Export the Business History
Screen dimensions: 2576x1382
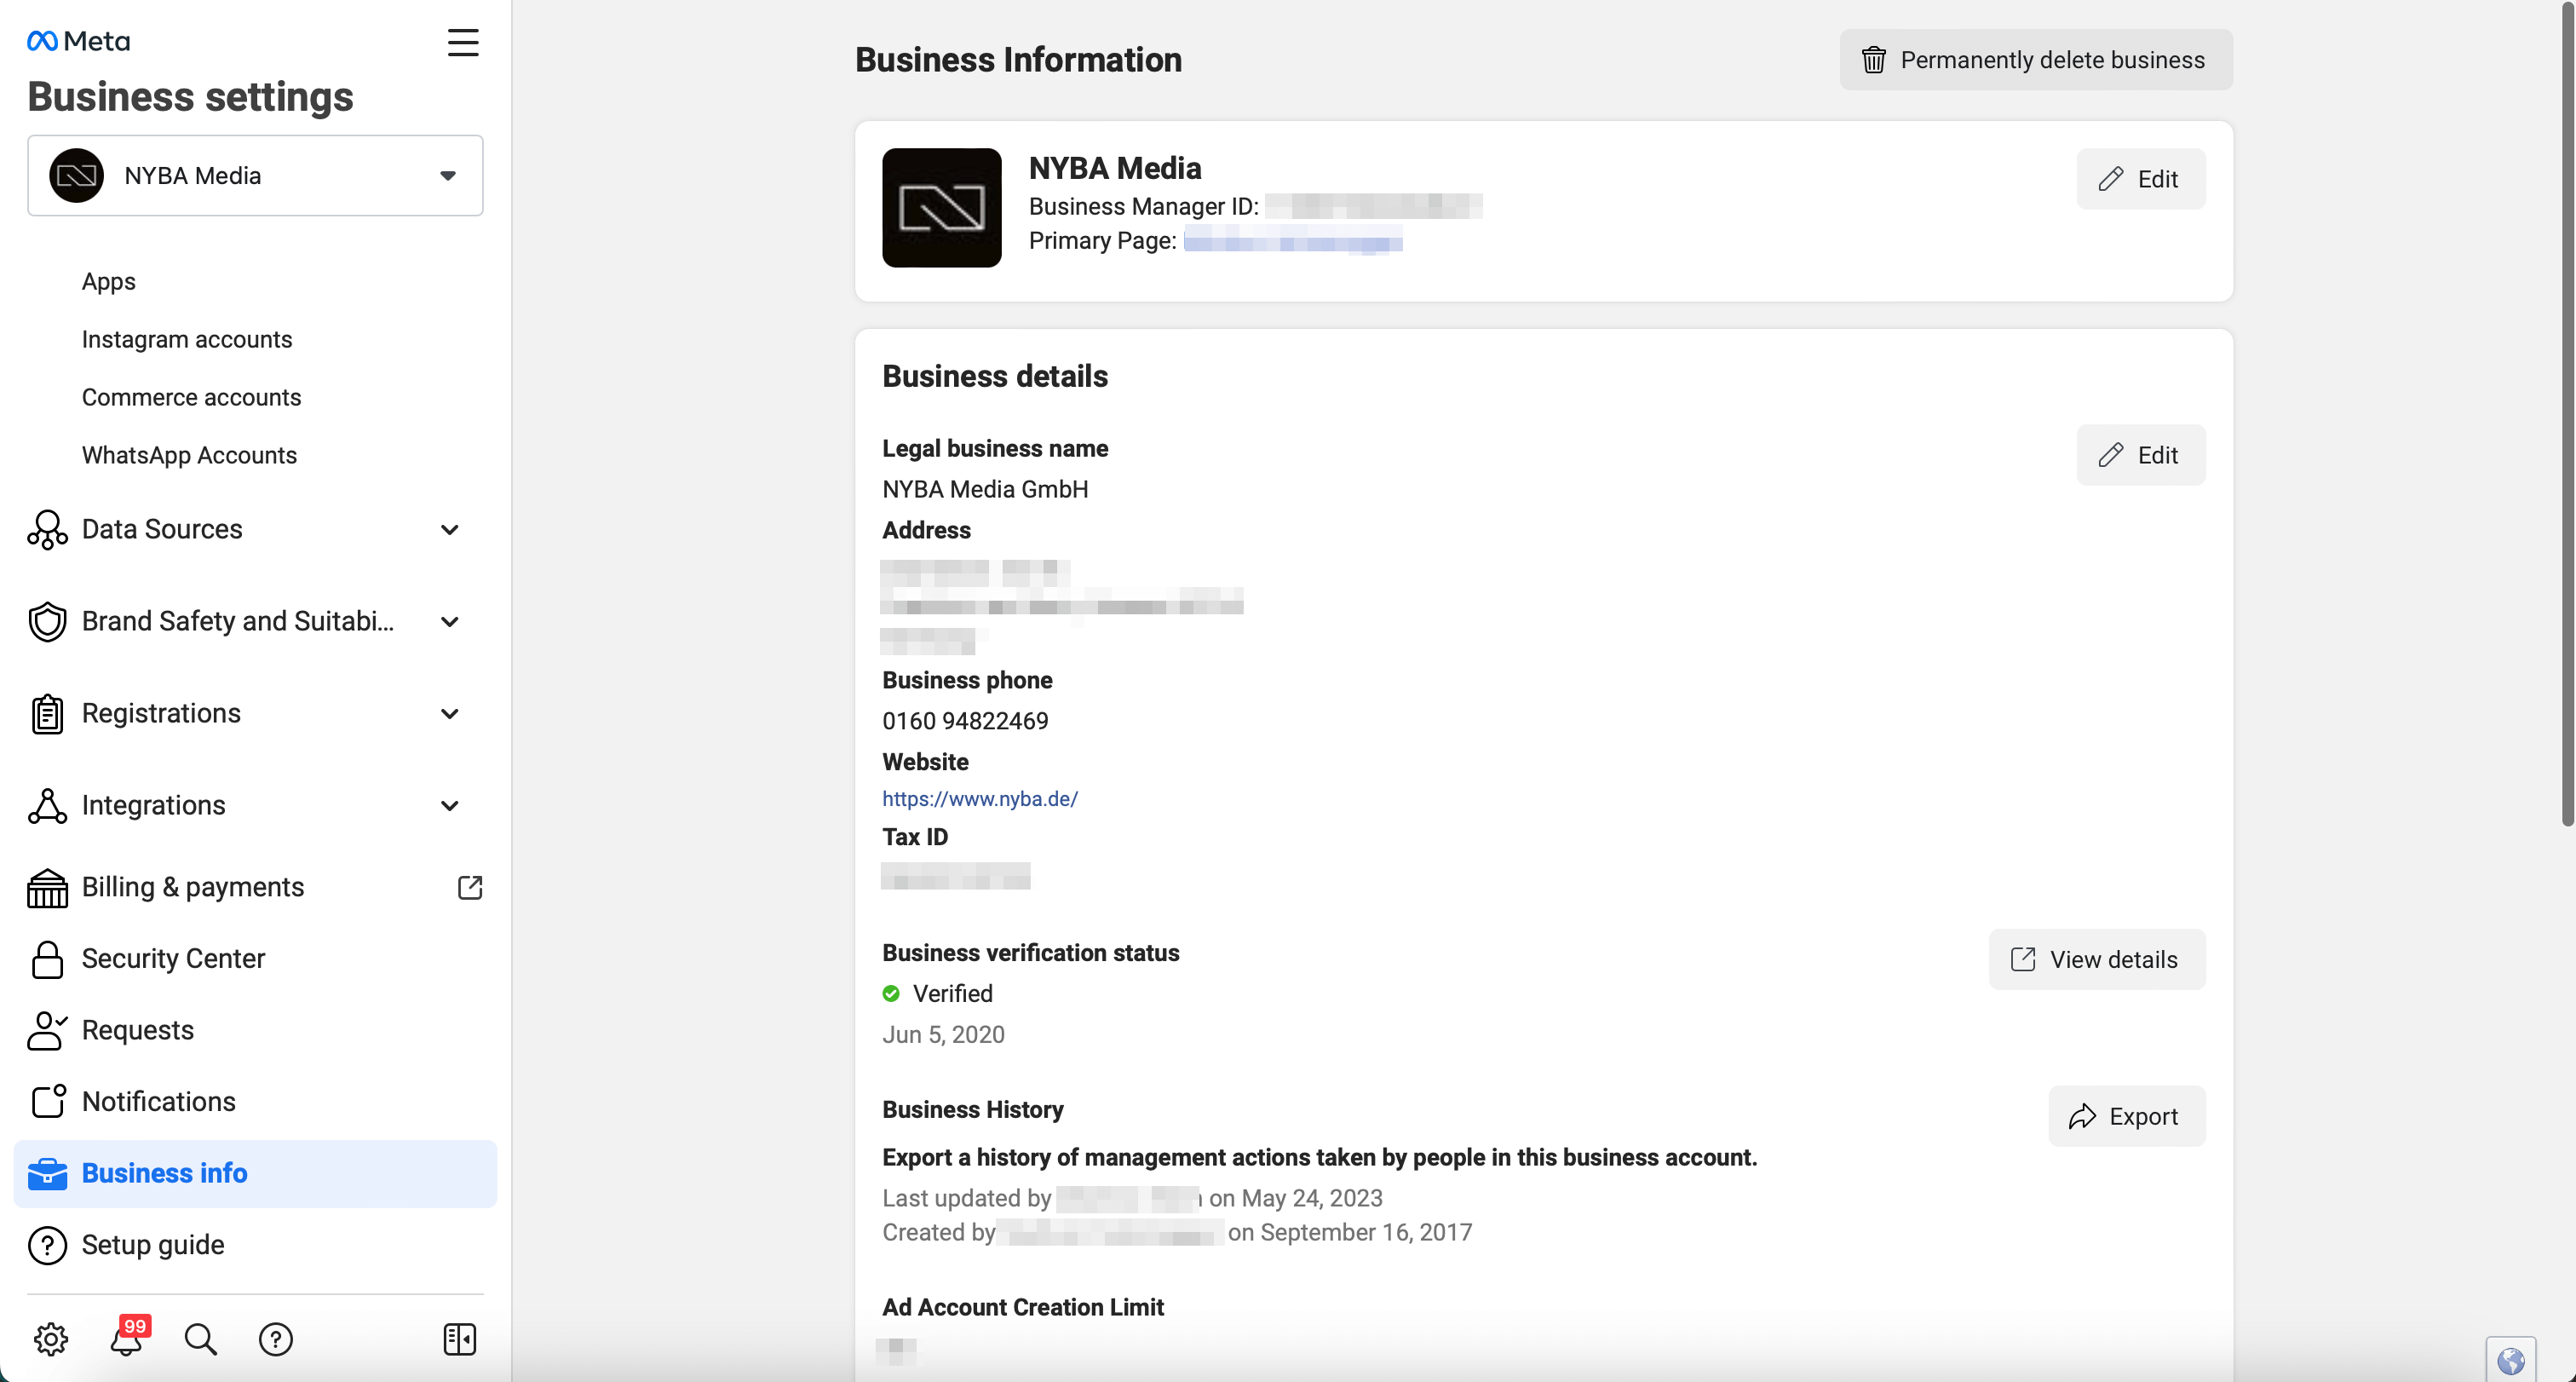point(2126,1116)
